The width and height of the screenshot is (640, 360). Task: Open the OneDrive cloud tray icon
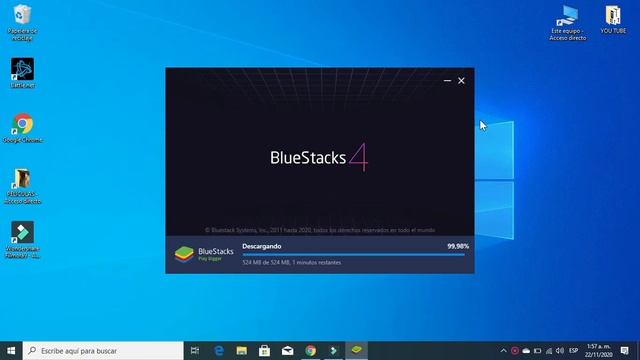pyautogui.click(x=526, y=351)
